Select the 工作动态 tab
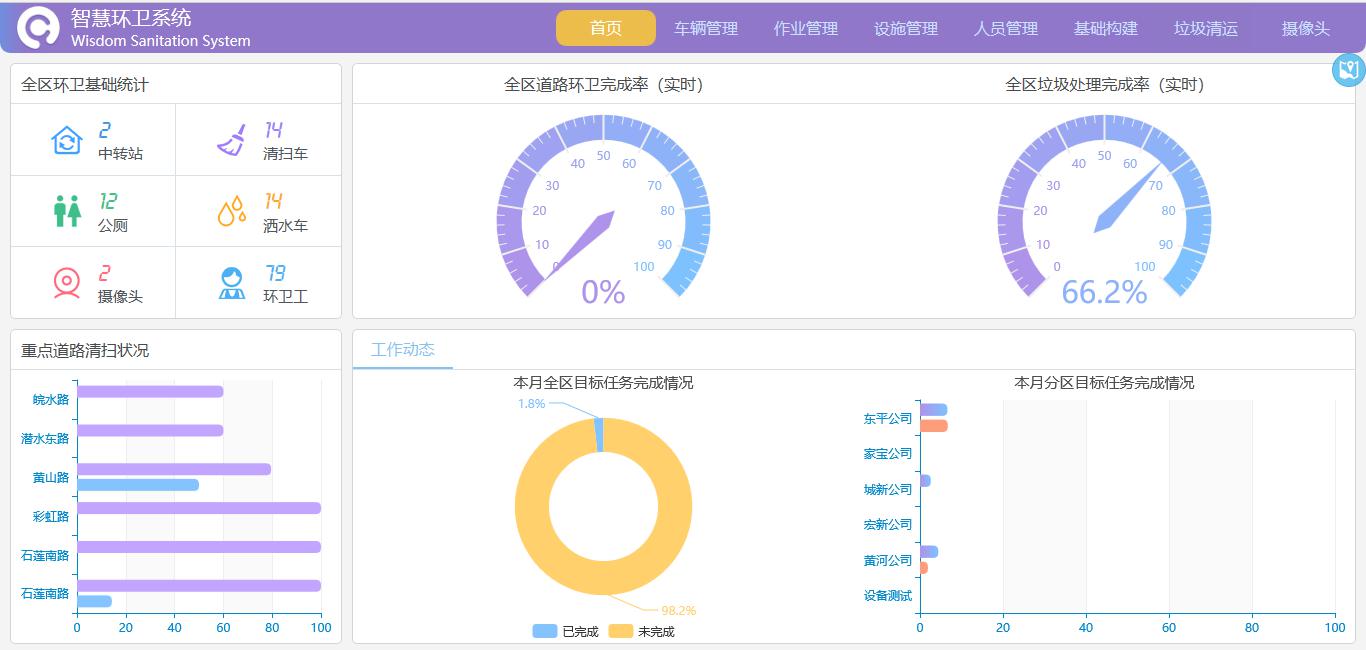Screen dimensions: 1366x650 tap(403, 349)
